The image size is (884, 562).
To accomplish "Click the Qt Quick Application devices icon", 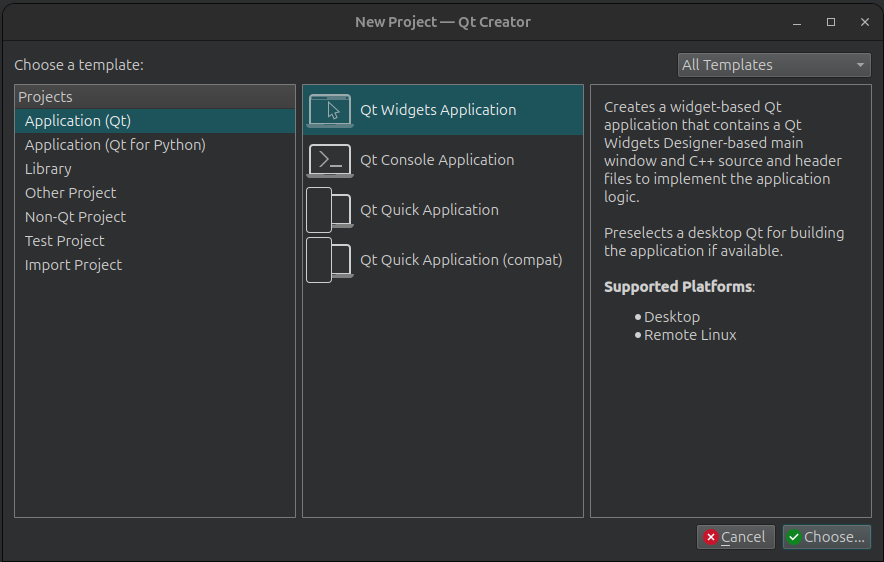I will pos(330,210).
